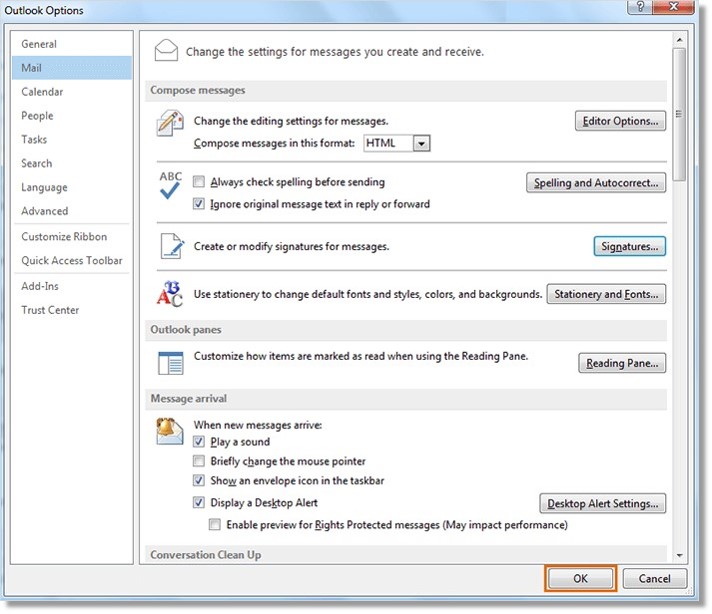Open Editor Options dialog
This screenshot has width=712, height=614.
[620, 121]
